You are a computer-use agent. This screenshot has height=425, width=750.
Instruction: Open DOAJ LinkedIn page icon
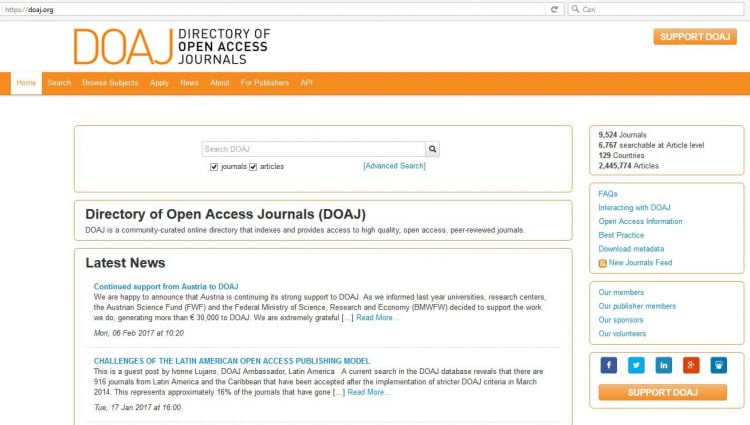tap(663, 365)
